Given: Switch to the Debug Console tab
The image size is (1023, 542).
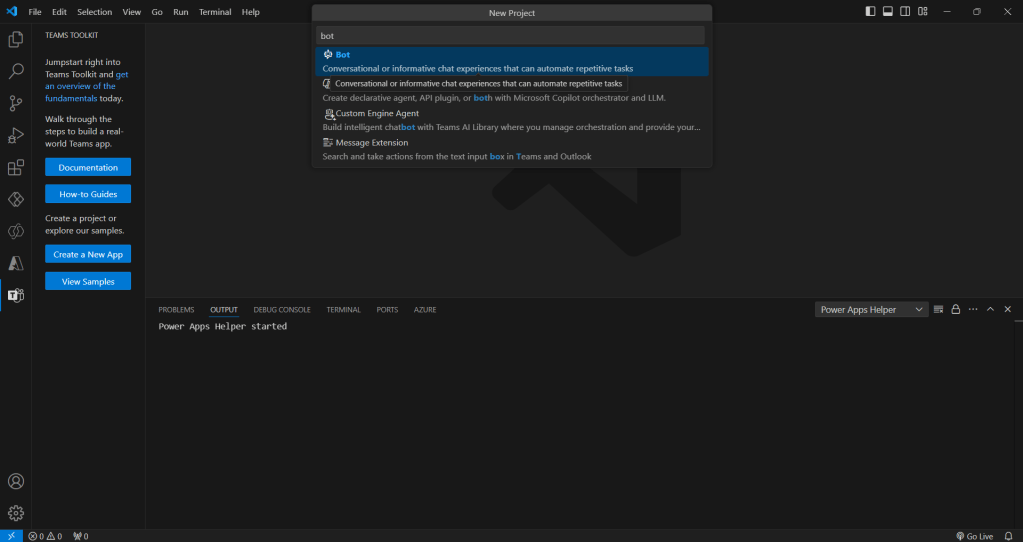Looking at the screenshot, I should point(282,310).
